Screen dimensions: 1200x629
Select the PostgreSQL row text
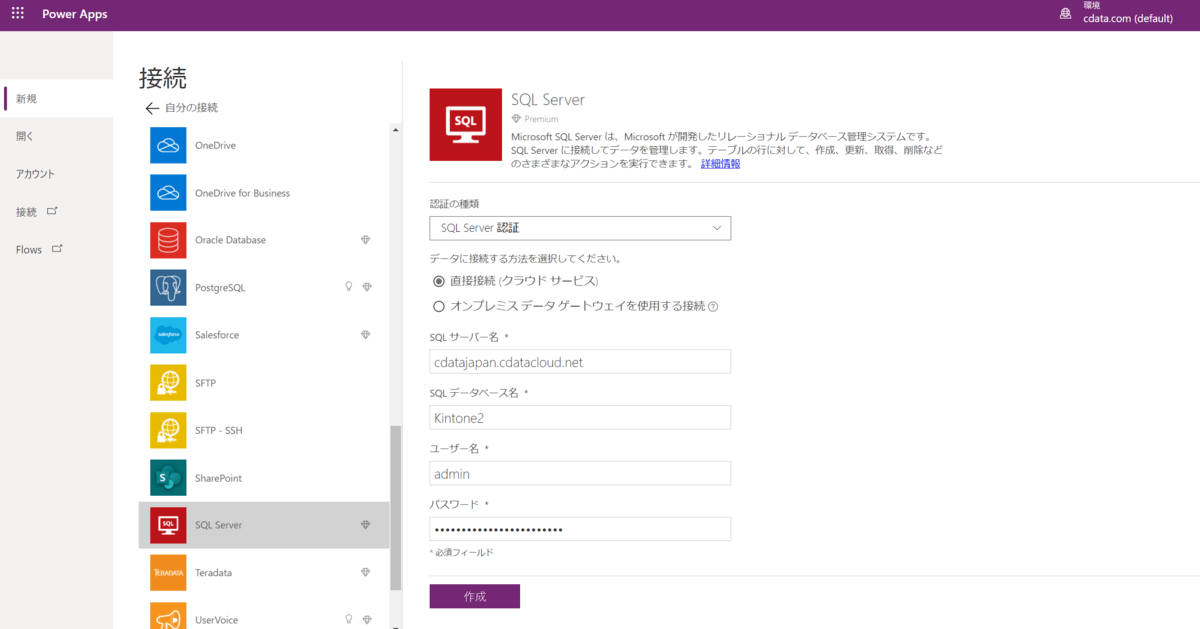[x=220, y=288]
